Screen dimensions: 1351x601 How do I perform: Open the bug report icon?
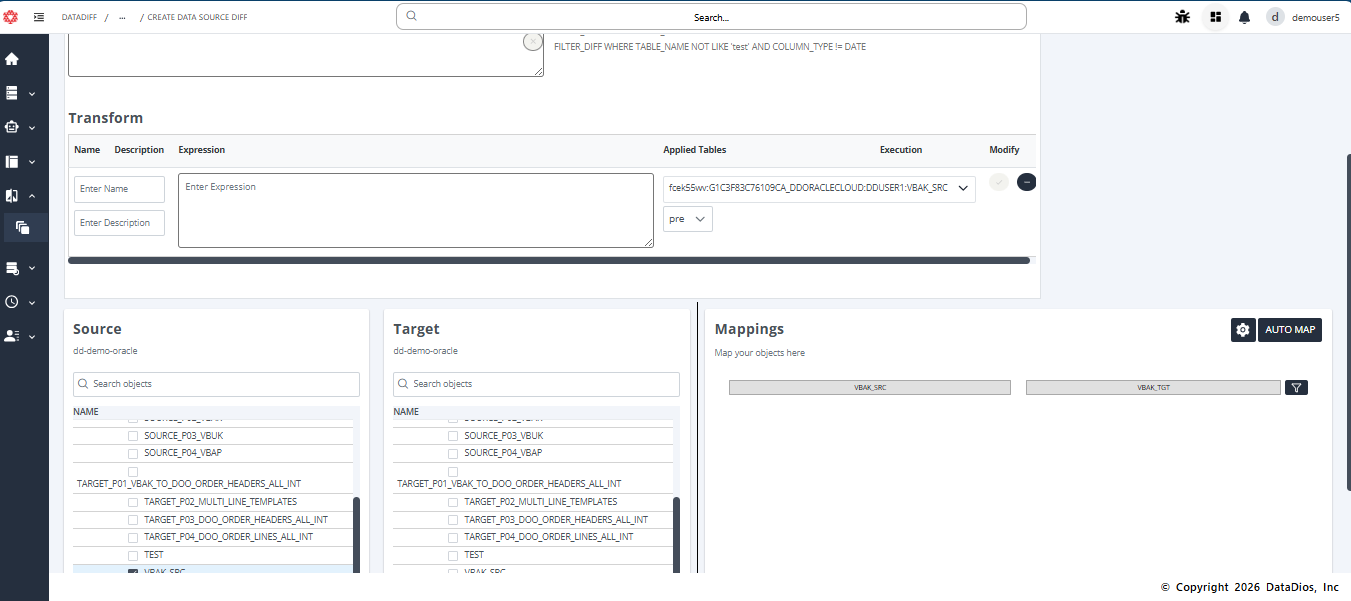tap(1182, 17)
